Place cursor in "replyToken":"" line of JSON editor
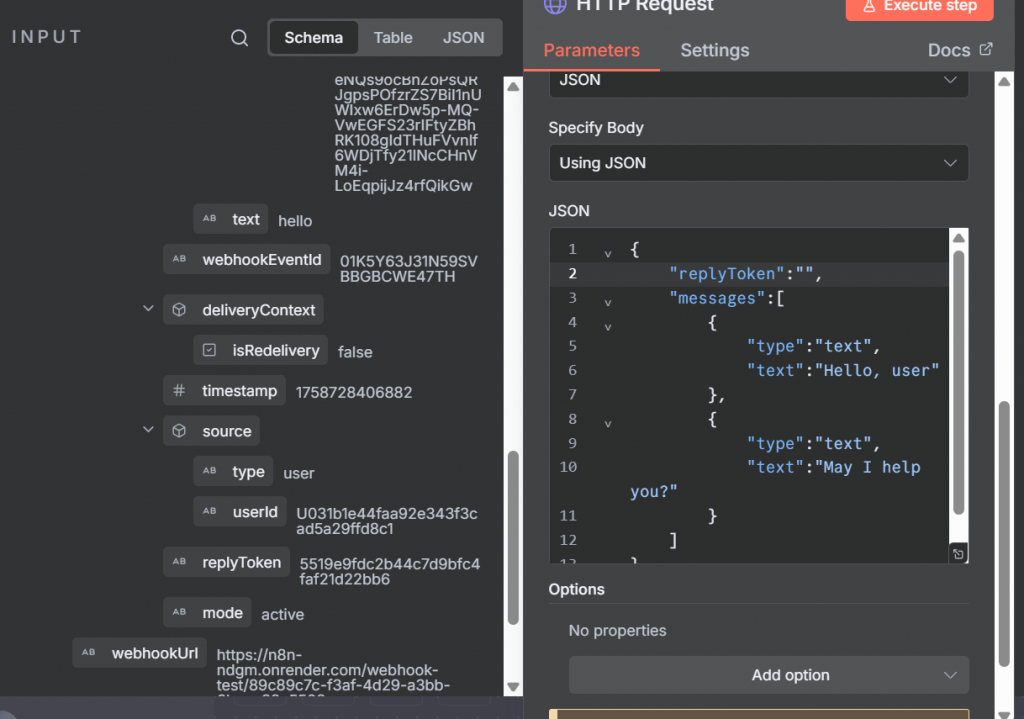The image size is (1024, 719). (744, 274)
